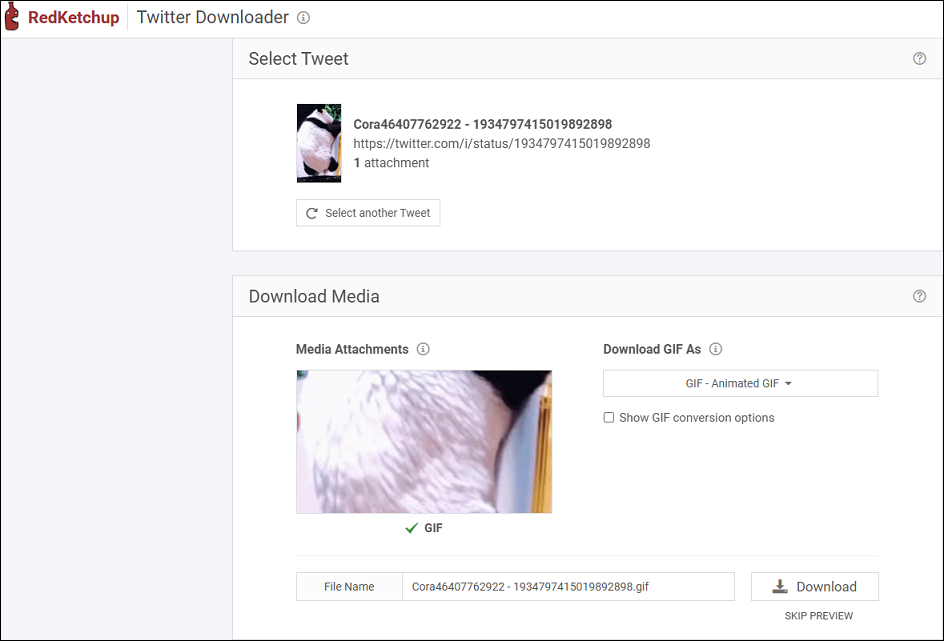This screenshot has height=641, width=944.
Task: Click the RedKetchup bottle logo icon
Action: point(12,16)
